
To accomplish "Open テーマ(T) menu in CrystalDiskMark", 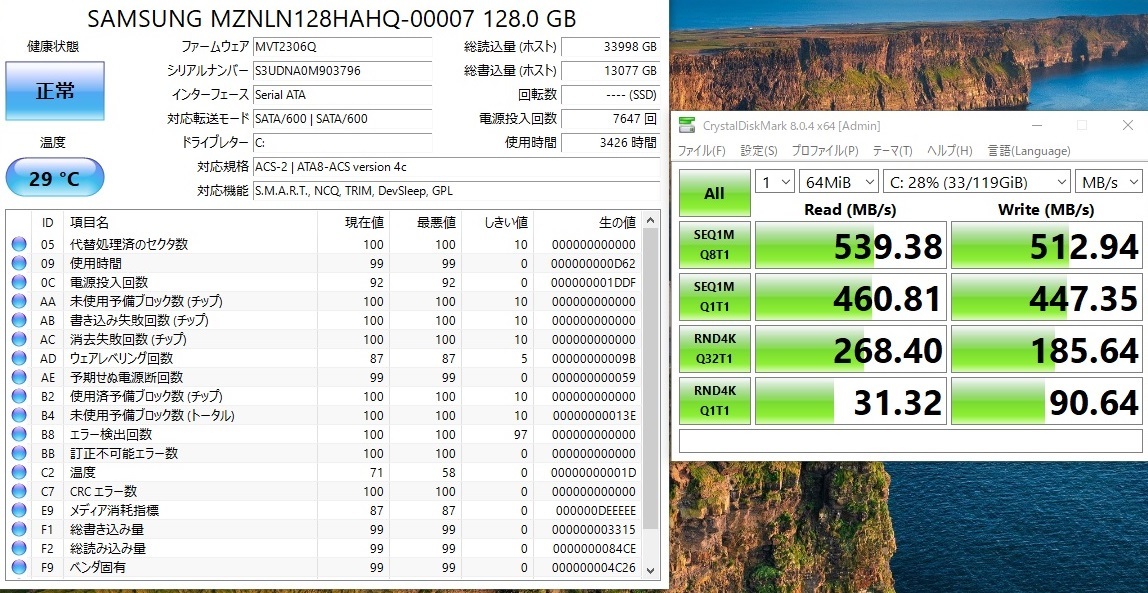I will click(892, 151).
